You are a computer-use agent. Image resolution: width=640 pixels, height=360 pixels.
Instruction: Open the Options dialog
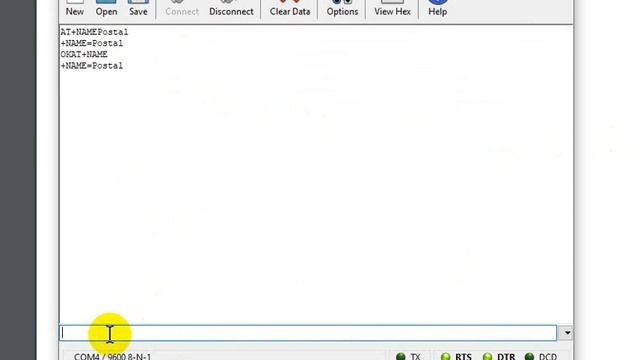click(342, 9)
